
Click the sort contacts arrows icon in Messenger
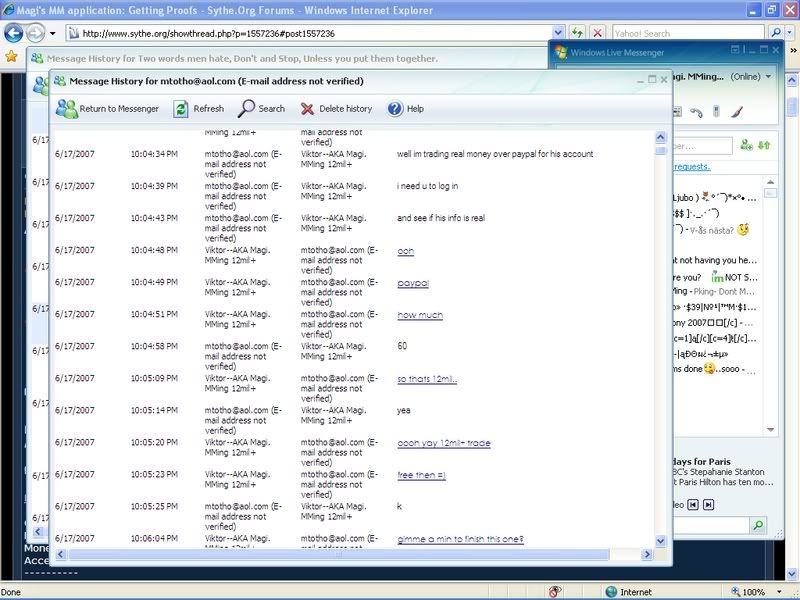[764, 145]
